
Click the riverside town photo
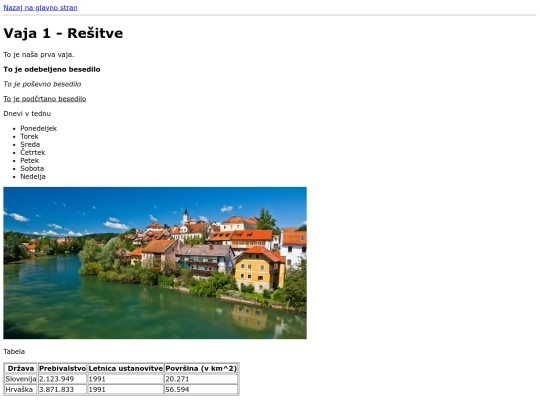pyautogui.click(x=155, y=263)
